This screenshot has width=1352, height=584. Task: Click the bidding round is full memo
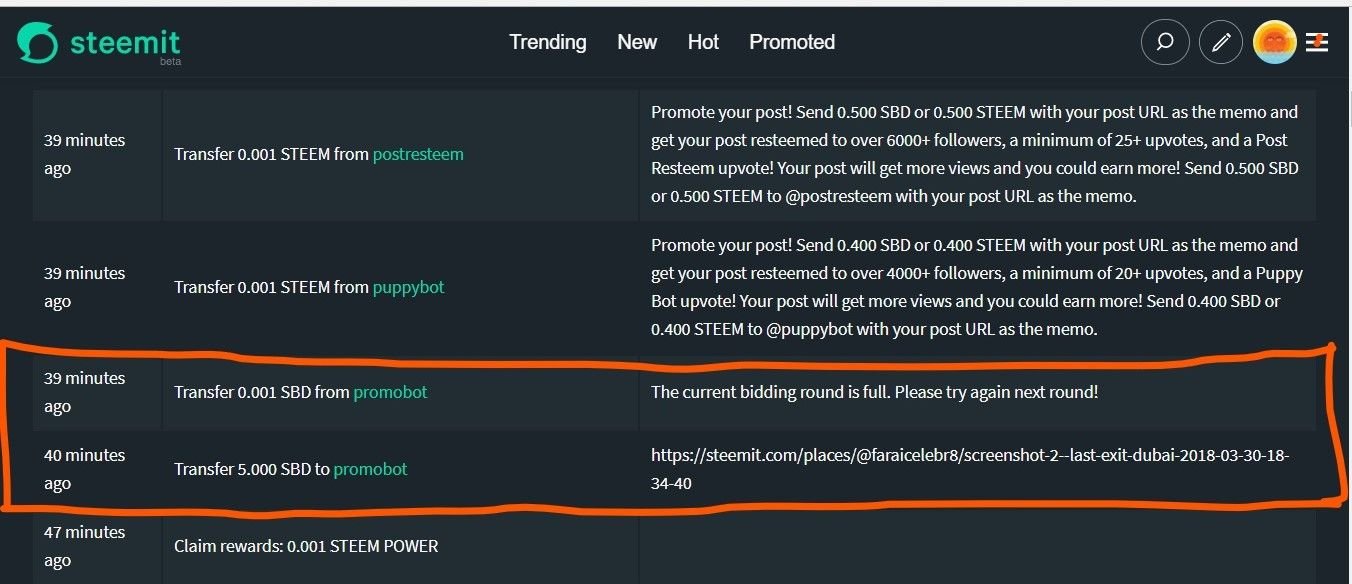874,392
